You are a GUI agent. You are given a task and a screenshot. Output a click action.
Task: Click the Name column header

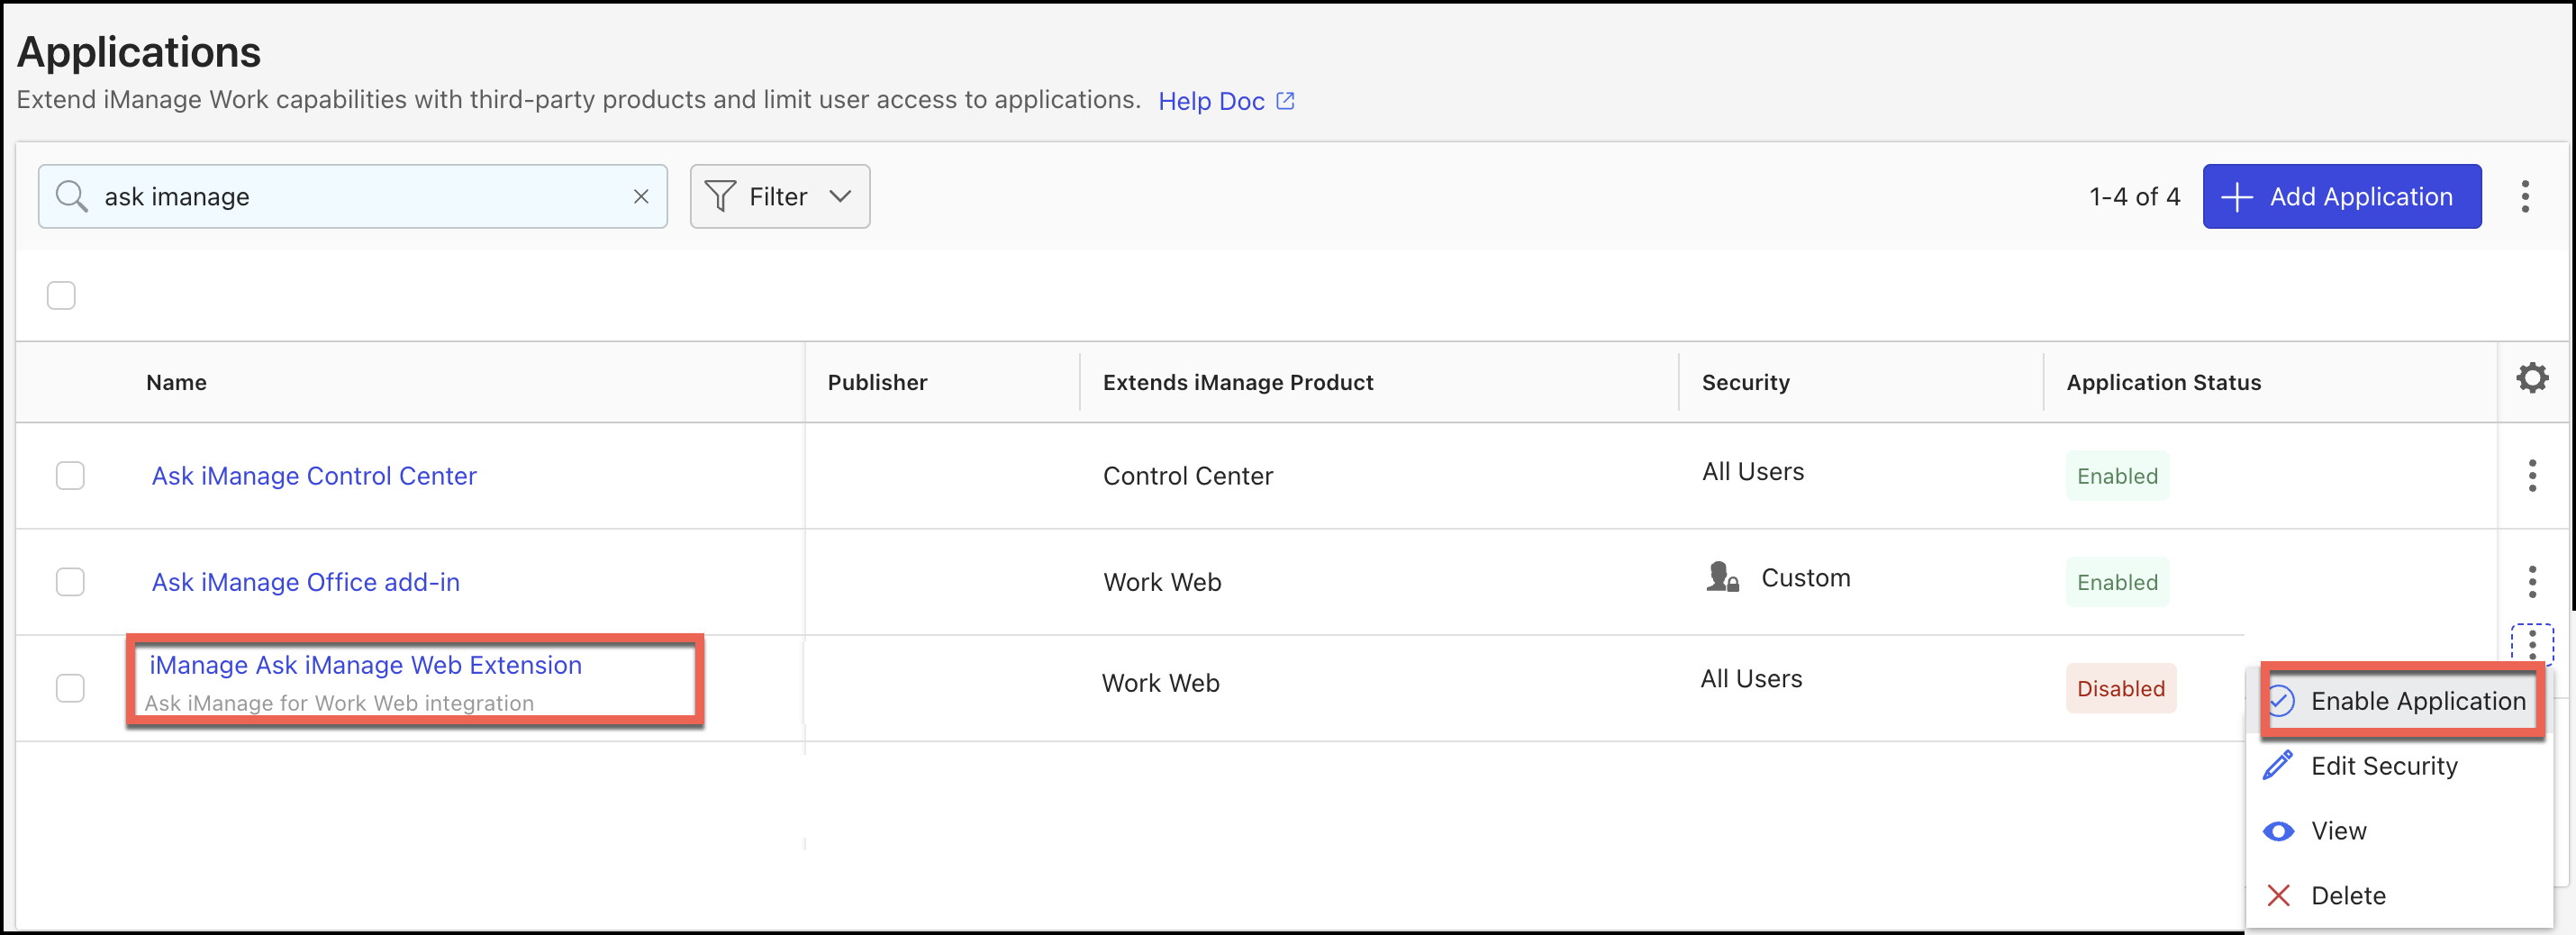tap(176, 382)
